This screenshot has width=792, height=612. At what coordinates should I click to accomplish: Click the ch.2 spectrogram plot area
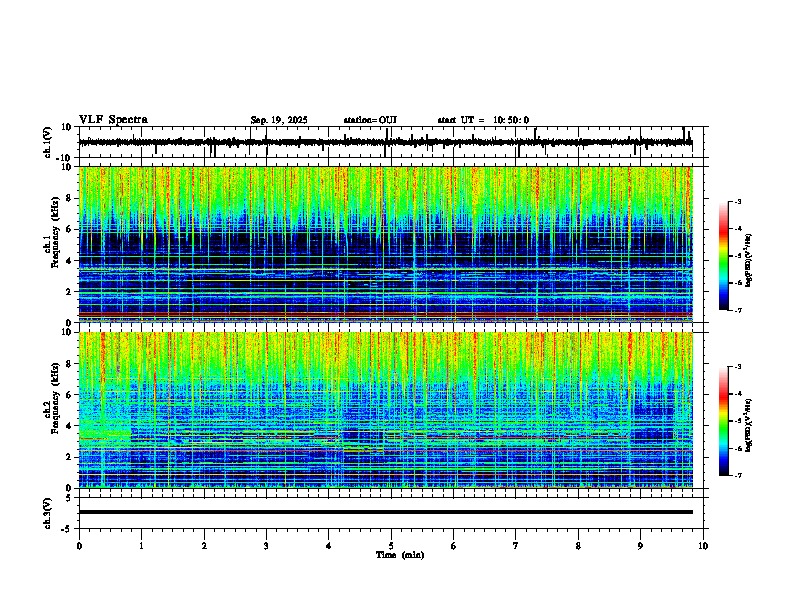coord(386,410)
